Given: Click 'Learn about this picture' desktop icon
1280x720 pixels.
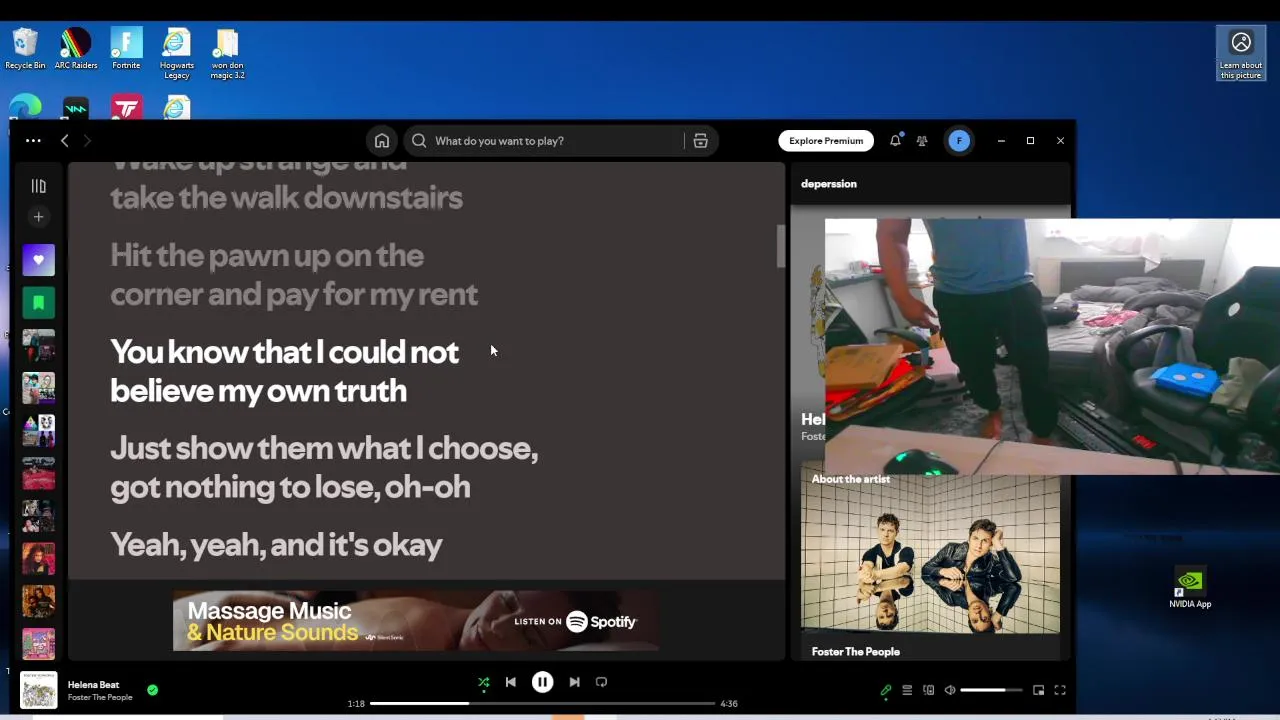Looking at the screenshot, I should [x=1241, y=54].
